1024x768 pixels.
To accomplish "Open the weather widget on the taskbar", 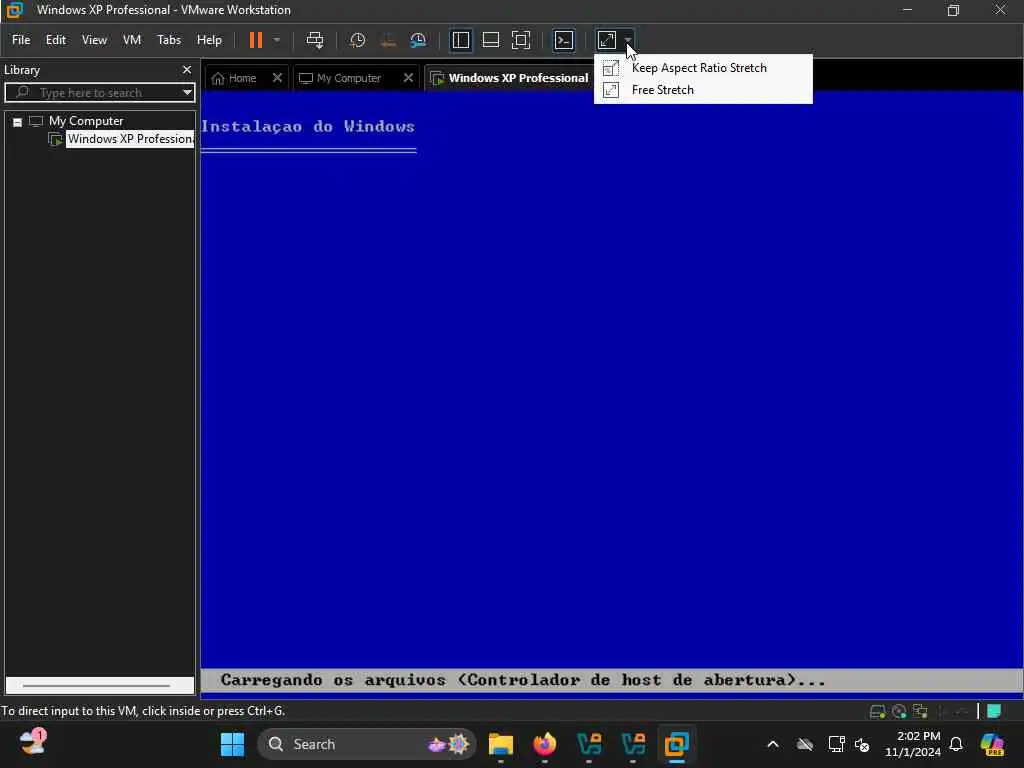I will 32,743.
